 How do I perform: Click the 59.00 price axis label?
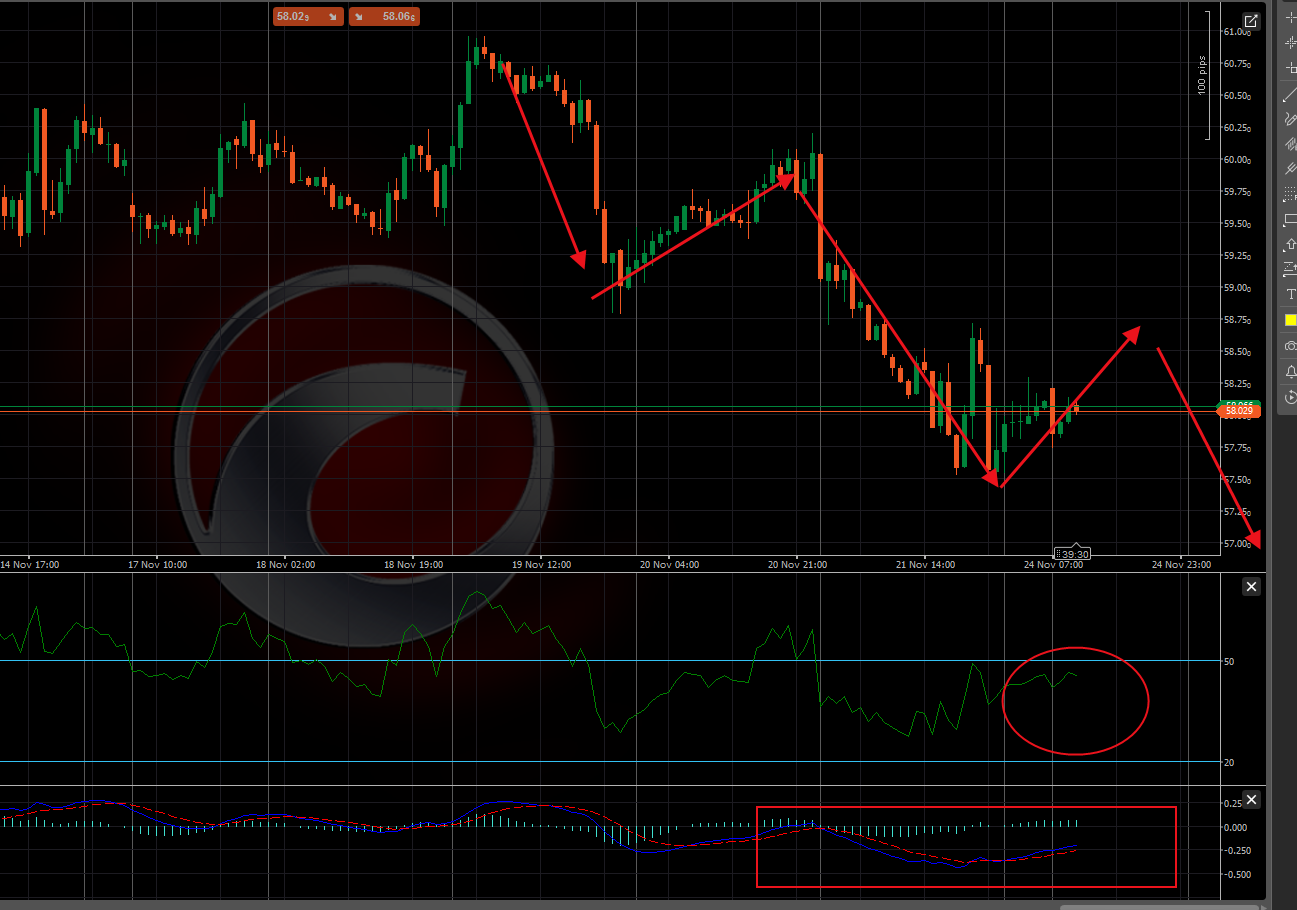(1237, 288)
